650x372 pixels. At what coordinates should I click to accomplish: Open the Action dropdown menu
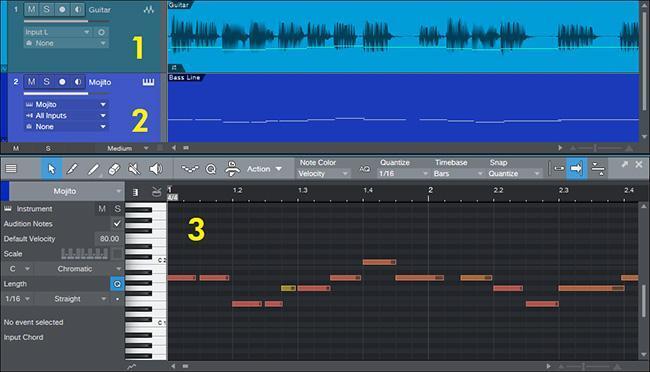264,169
